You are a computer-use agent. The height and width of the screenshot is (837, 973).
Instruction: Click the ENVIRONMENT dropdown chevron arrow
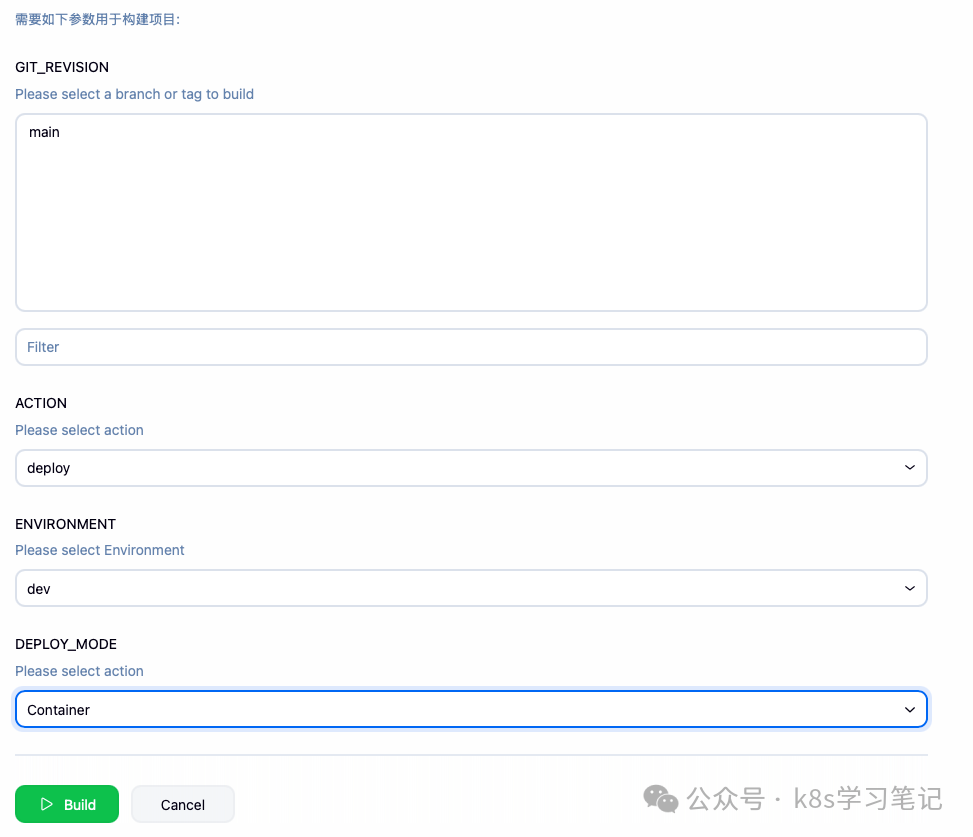(x=910, y=588)
